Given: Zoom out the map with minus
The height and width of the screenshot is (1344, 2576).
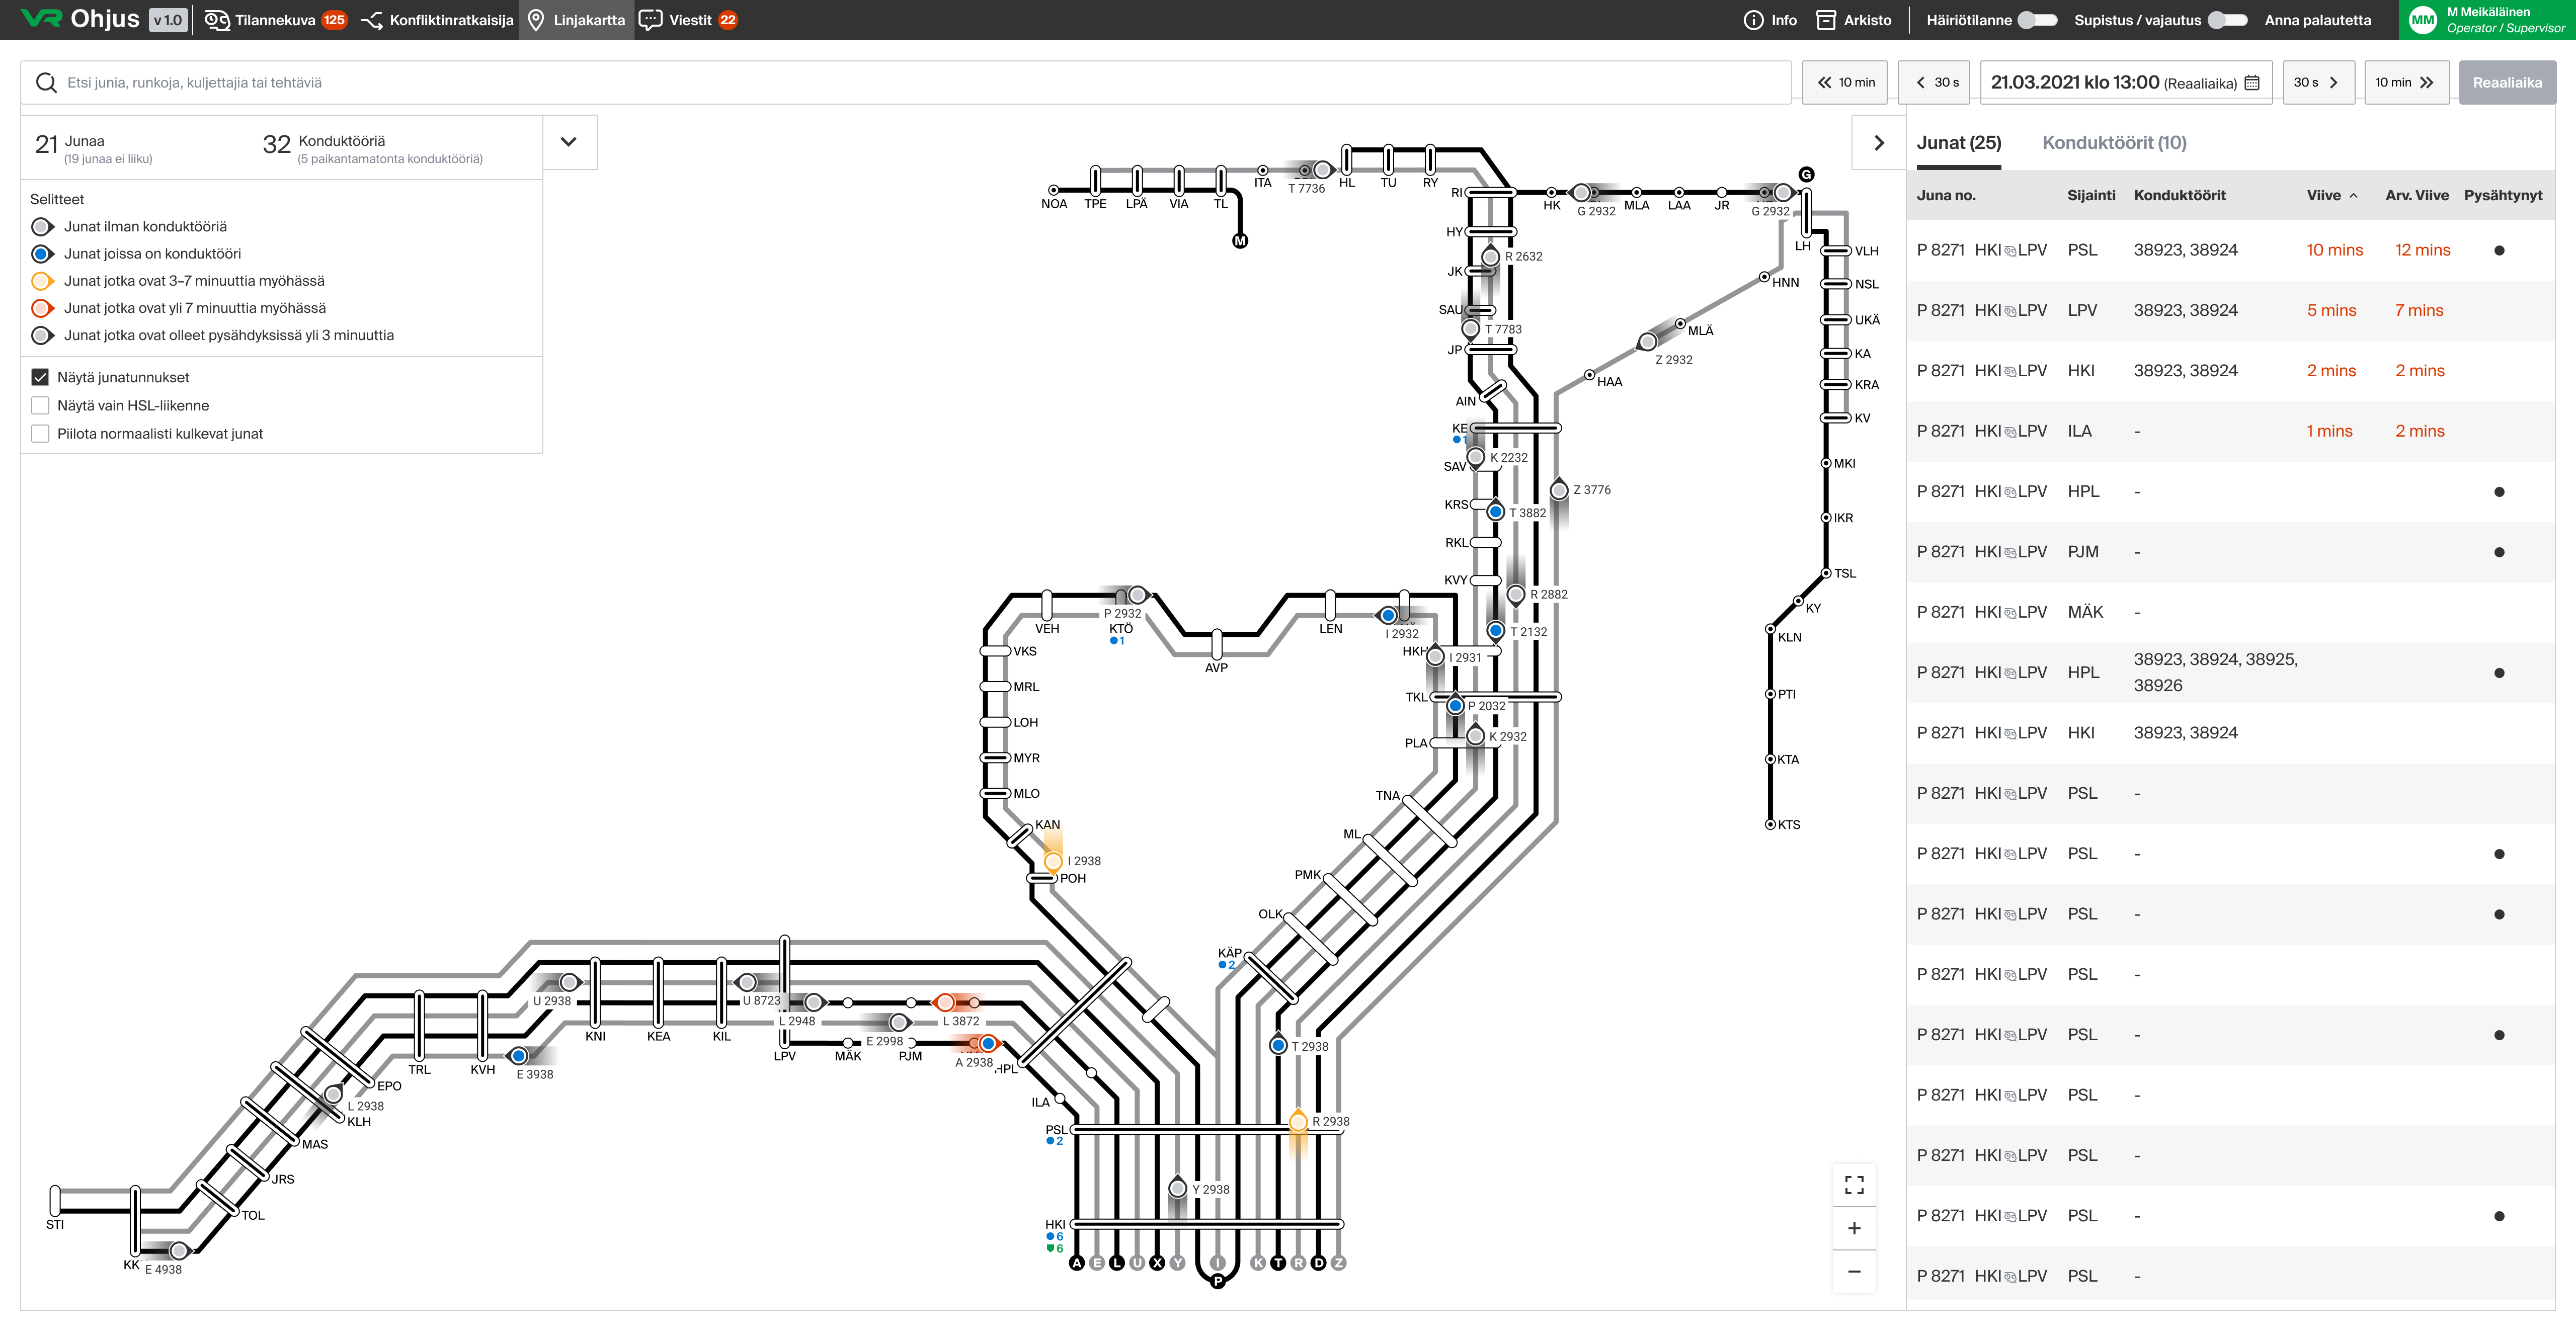Looking at the screenshot, I should (x=1854, y=1271).
